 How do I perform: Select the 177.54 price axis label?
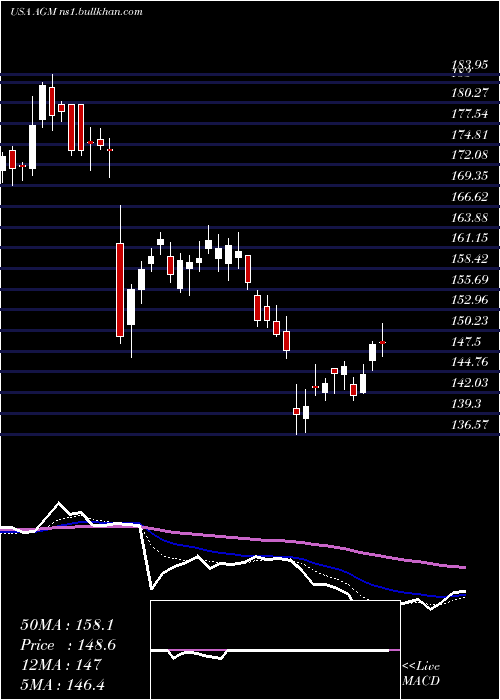(x=469, y=114)
